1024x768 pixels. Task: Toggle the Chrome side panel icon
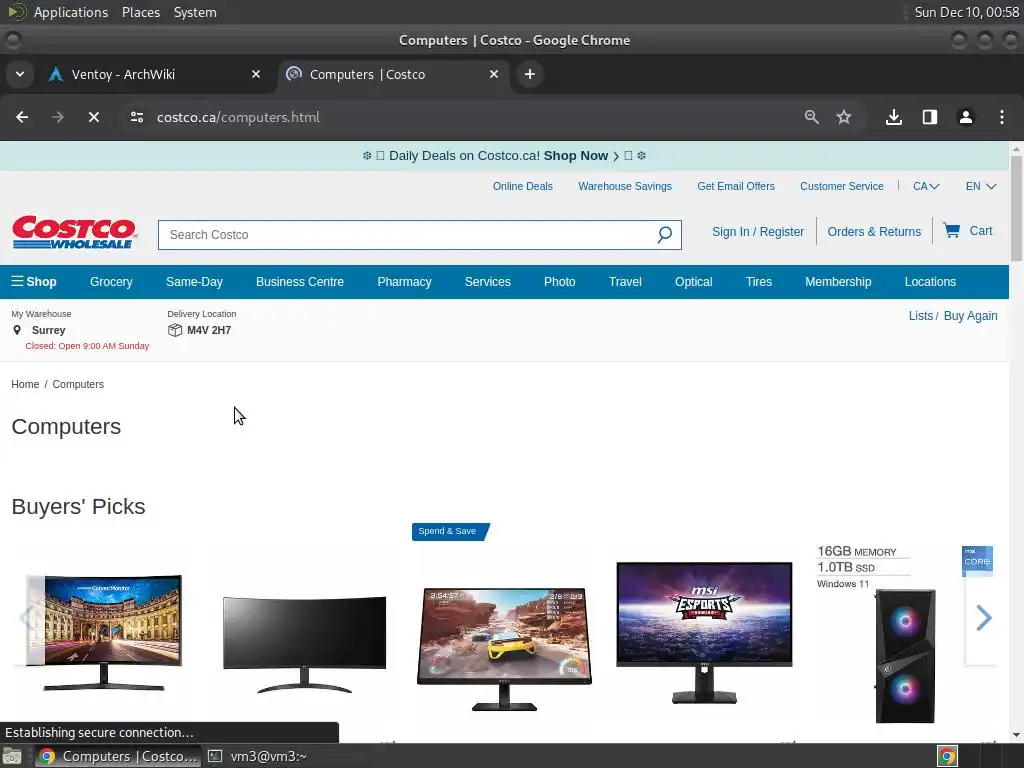coord(929,118)
